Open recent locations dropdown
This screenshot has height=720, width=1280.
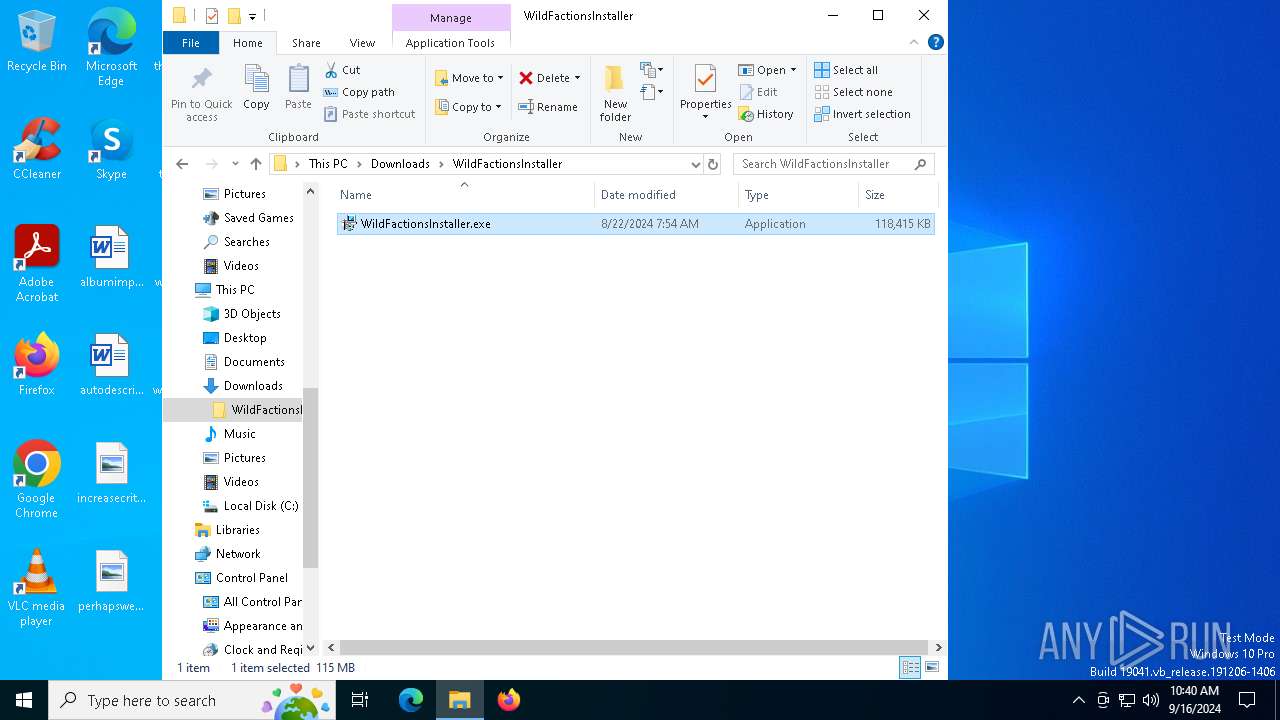(x=235, y=164)
